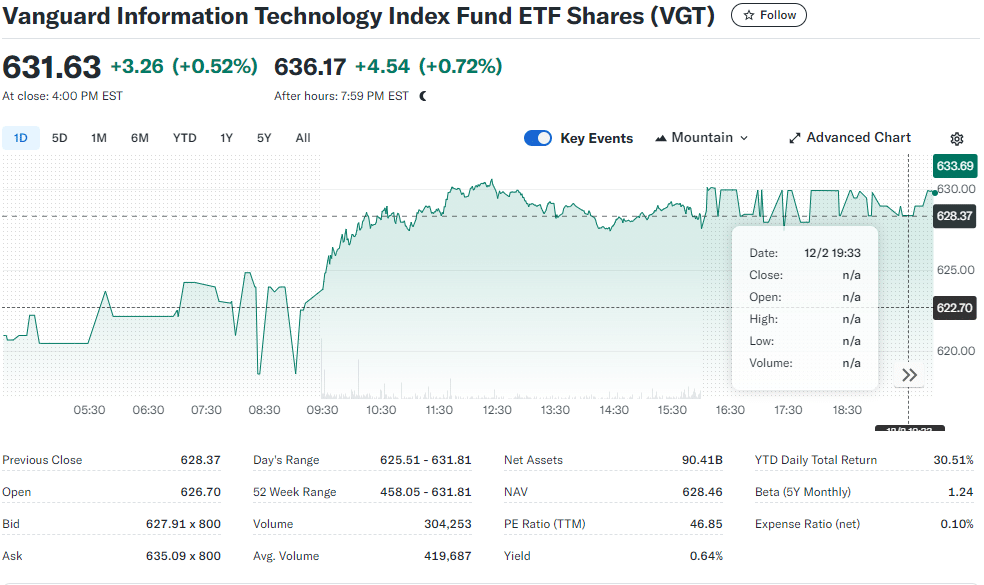The image size is (984, 585).
Task: Open the Advanced Chart link
Action: click(x=850, y=137)
